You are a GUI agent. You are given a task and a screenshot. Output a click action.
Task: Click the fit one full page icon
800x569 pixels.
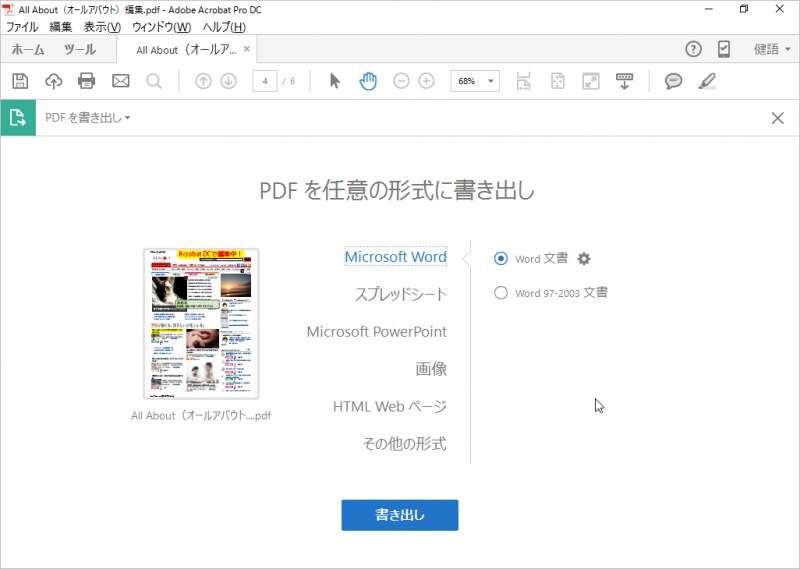pos(558,81)
